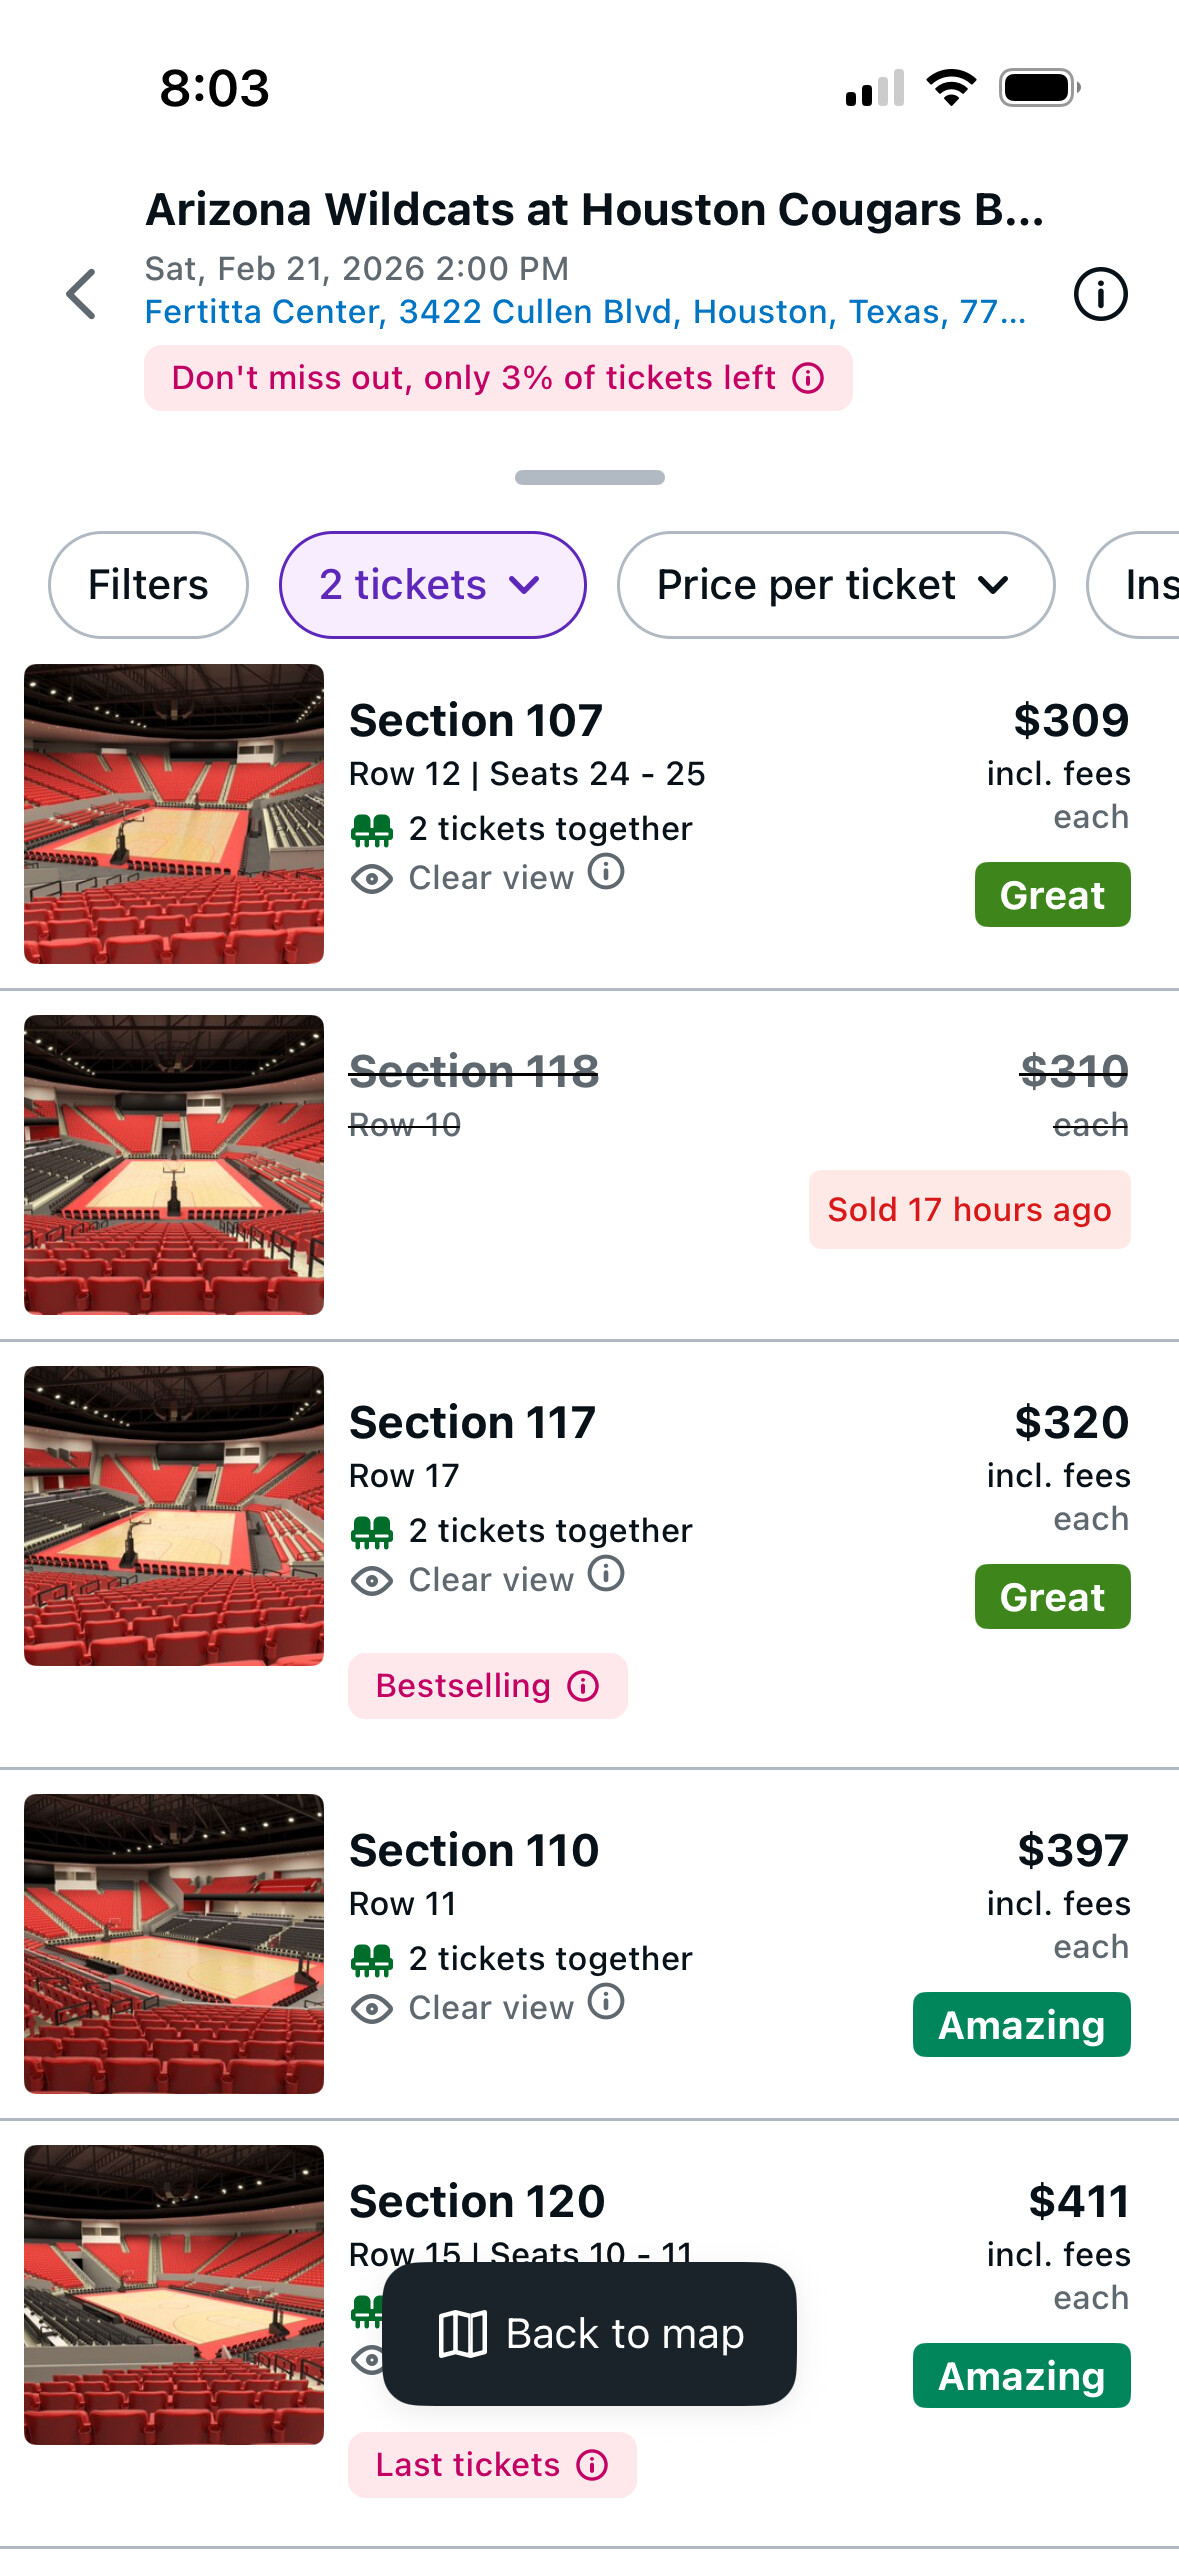Tap the Last tickets badge info icon
This screenshot has width=1179, height=2556.
(592, 2465)
